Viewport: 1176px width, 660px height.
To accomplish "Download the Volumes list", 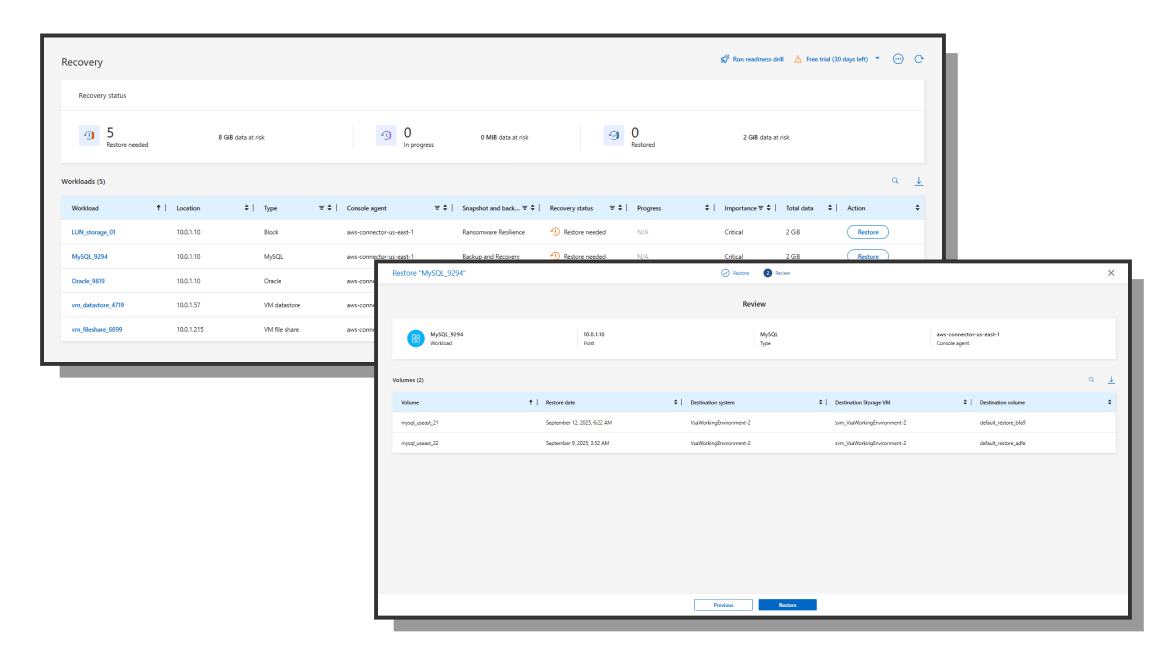I will [x=1111, y=380].
